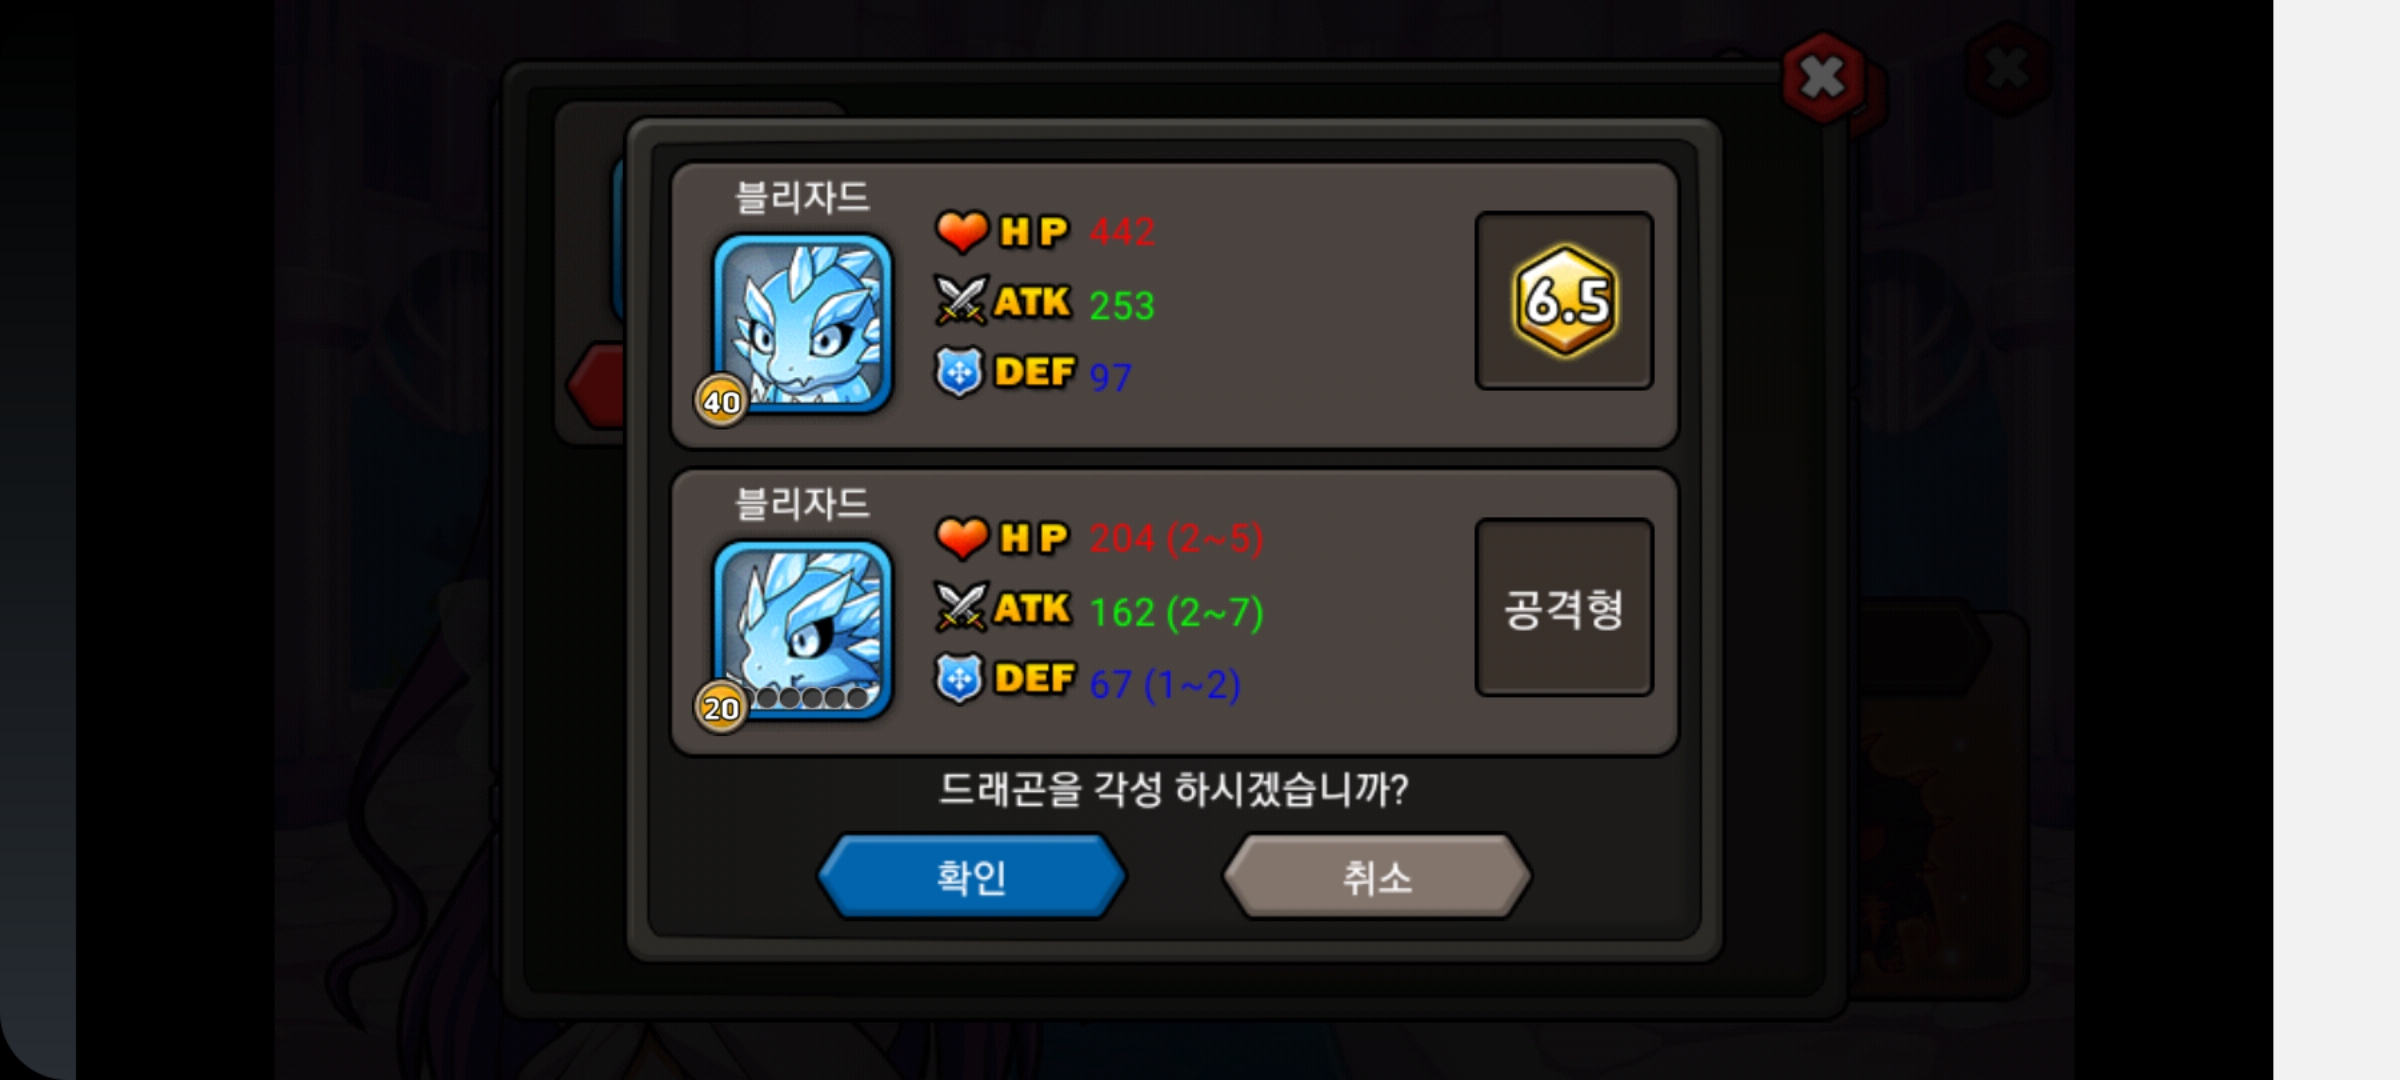Image resolution: width=2400 pixels, height=1080 pixels.
Task: Tap the top HP heart icon
Action: click(x=961, y=231)
